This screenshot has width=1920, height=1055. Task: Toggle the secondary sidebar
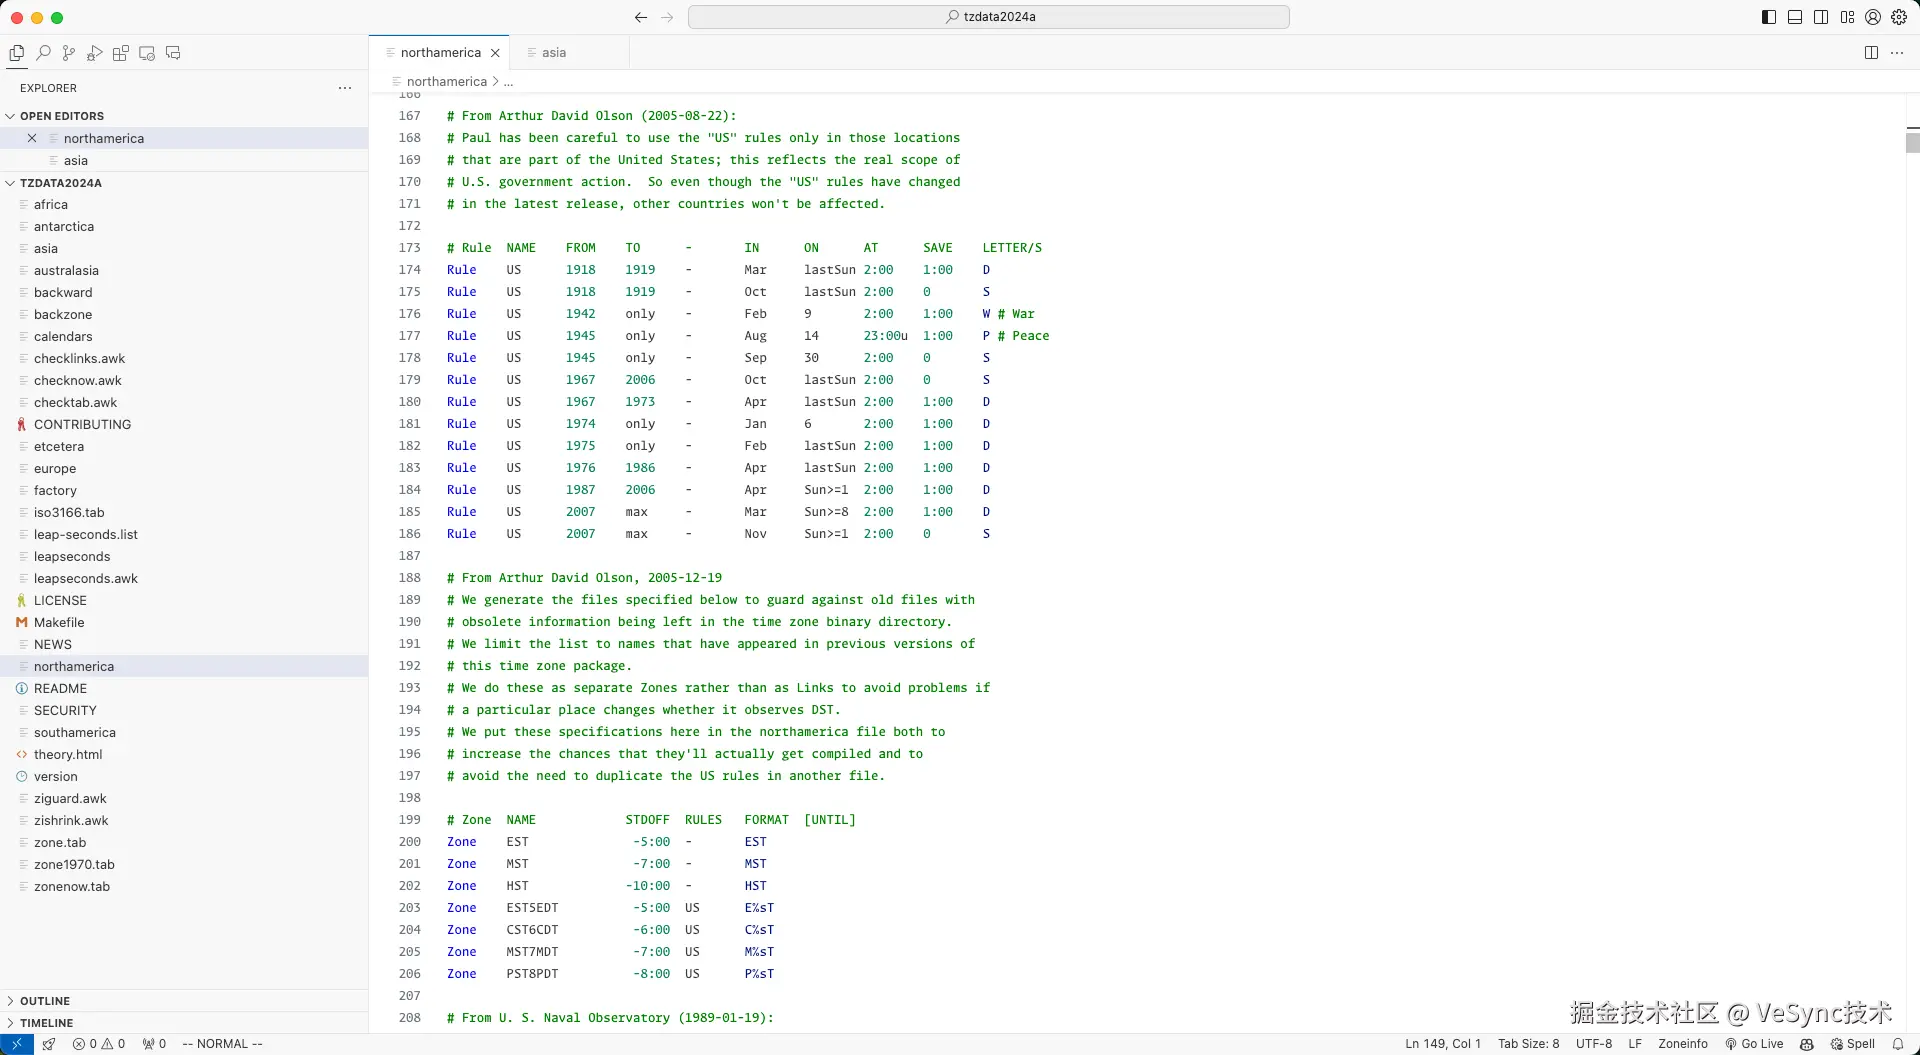[x=1821, y=17]
